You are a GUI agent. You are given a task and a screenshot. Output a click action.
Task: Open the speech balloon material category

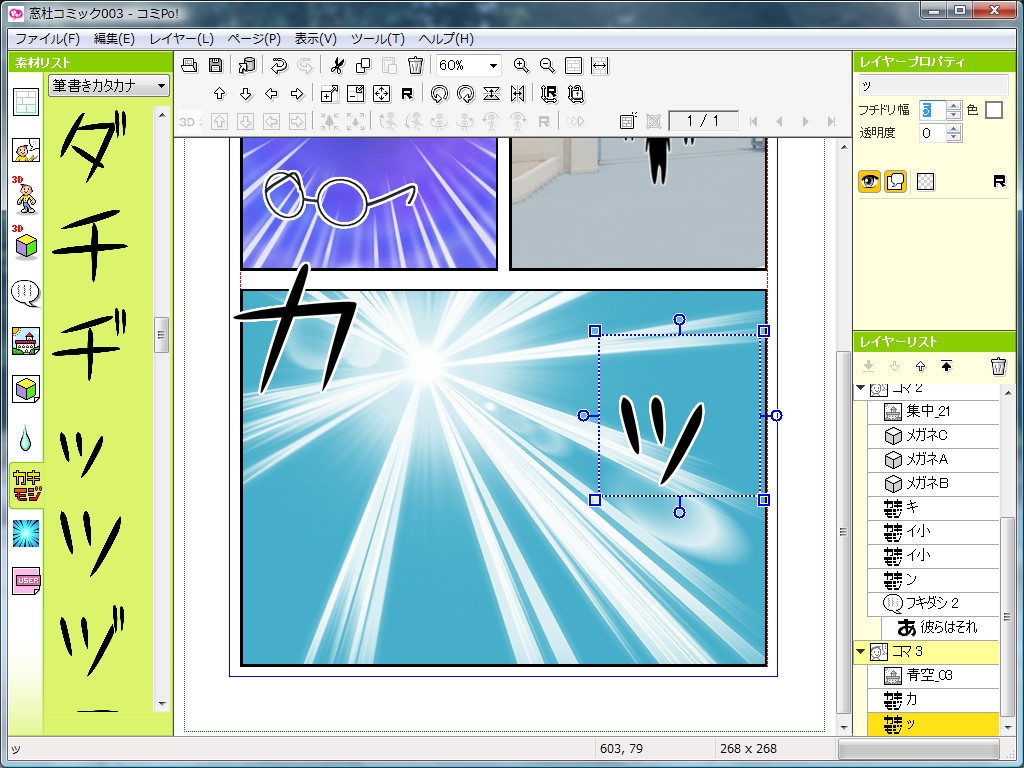point(26,293)
